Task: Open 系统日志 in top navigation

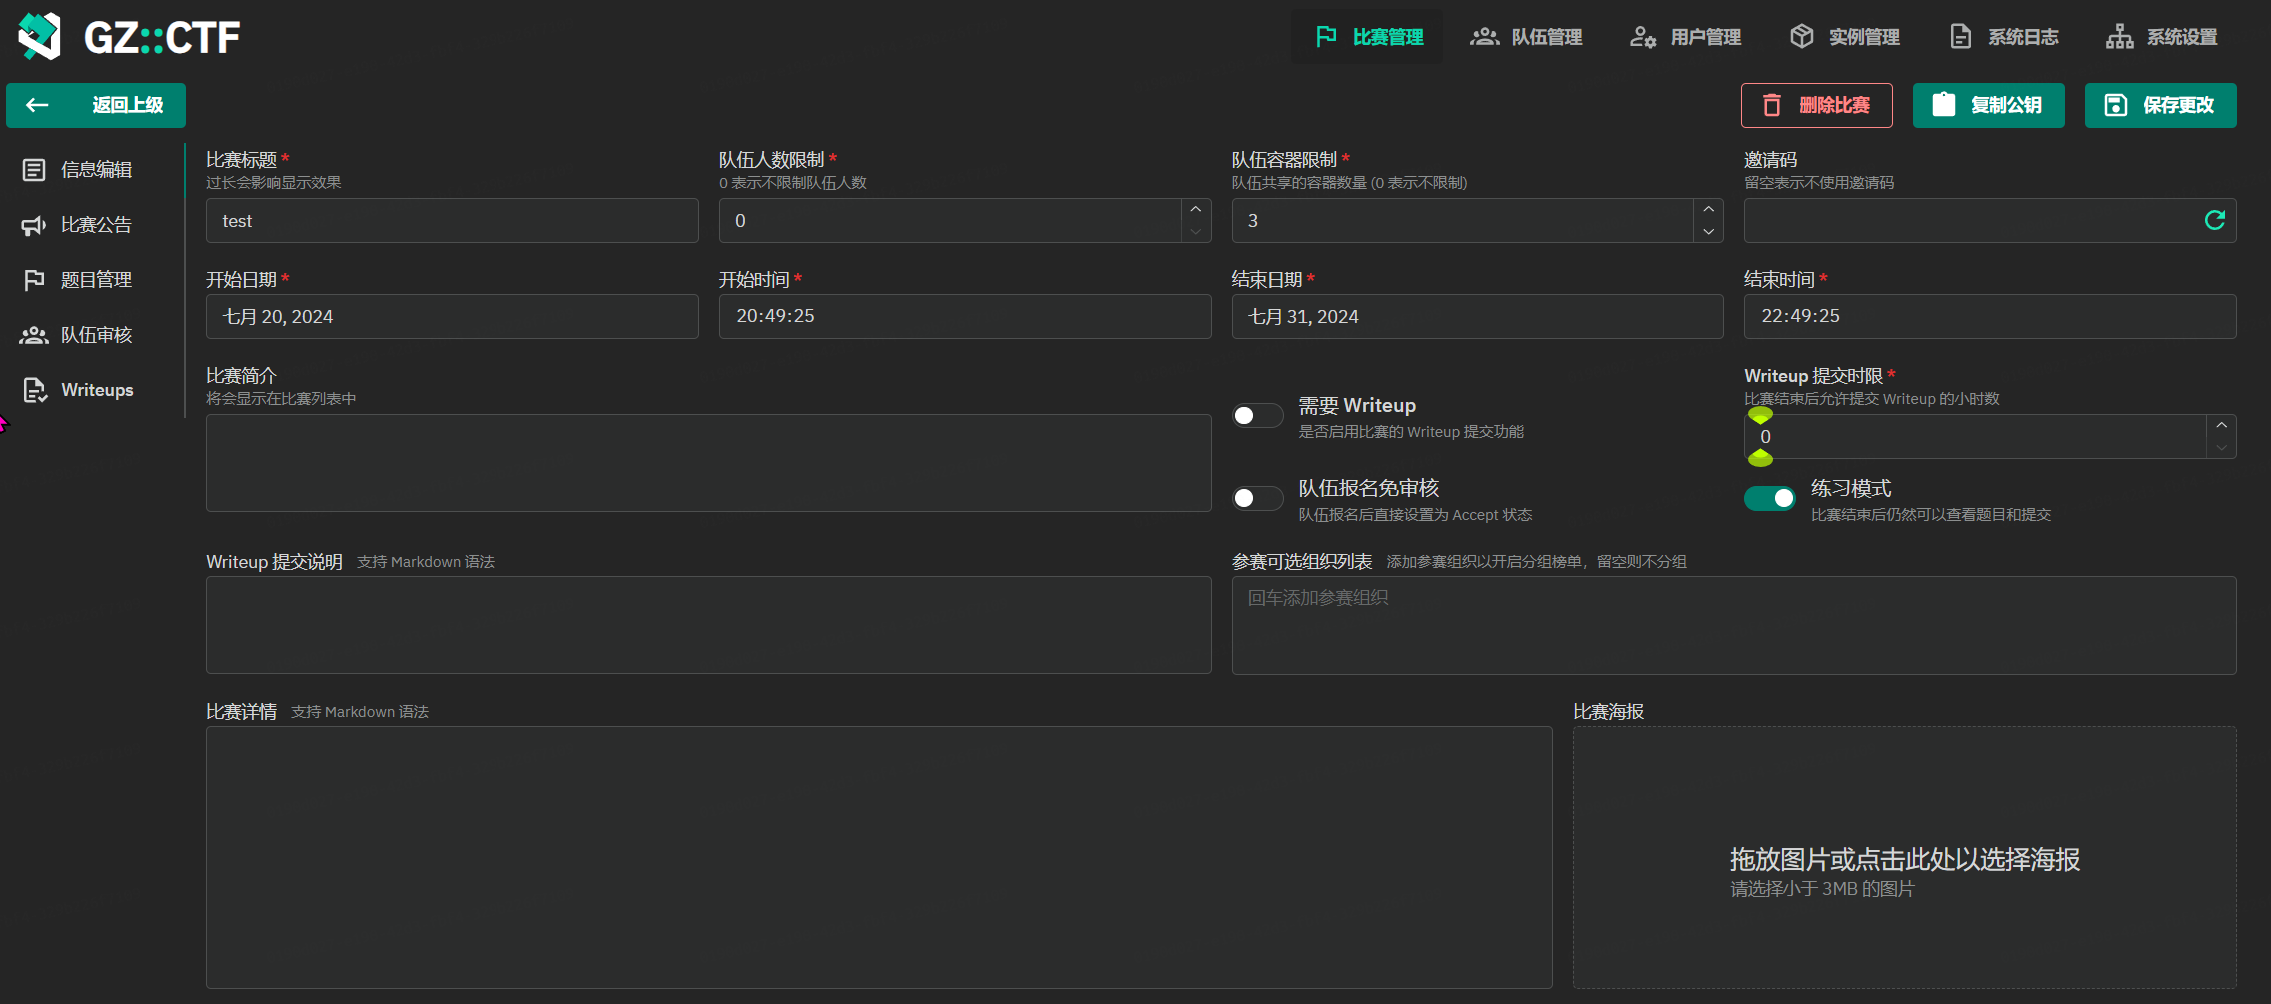Action: coord(2003,37)
